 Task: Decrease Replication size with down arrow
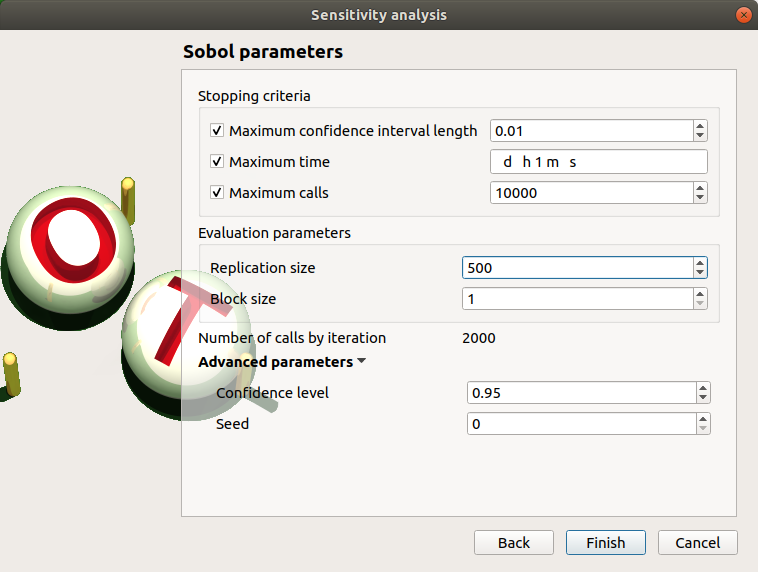[700, 273]
